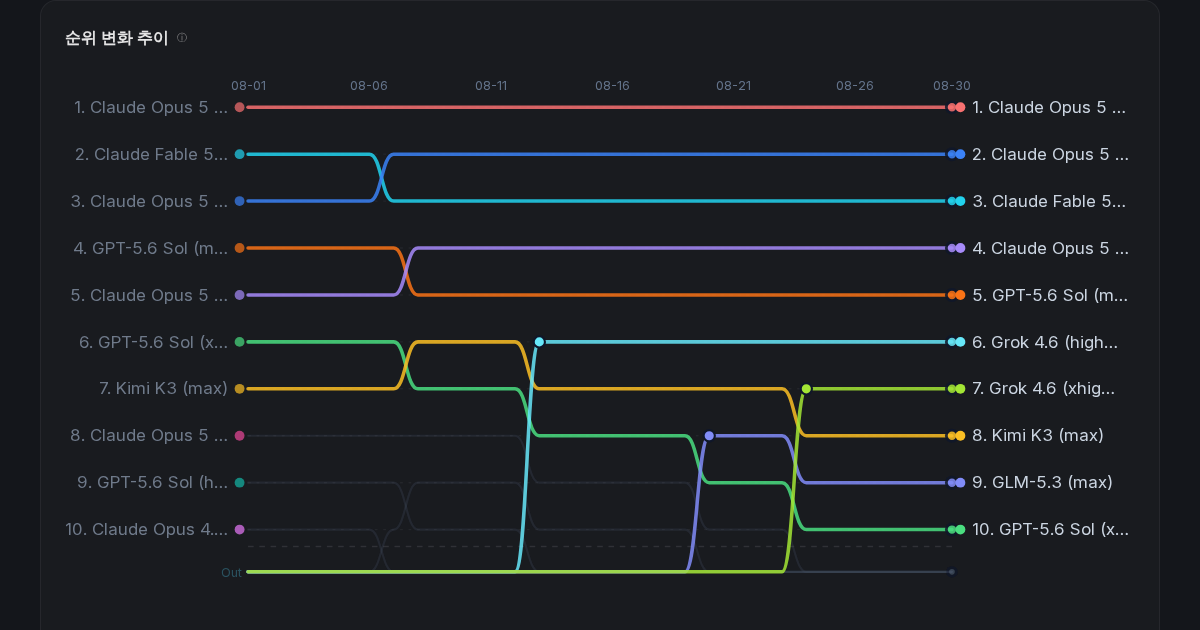Click ending label "6. Grok 4.6 (high..."
The width and height of the screenshot is (1200, 630).
1045,342
